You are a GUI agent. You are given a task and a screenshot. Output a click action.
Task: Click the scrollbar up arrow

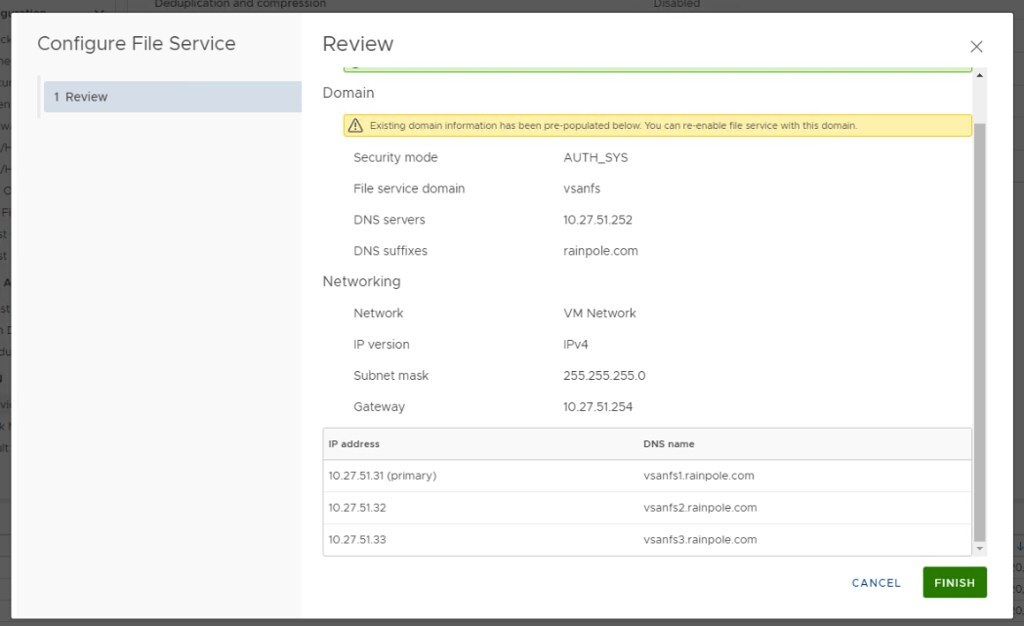click(x=980, y=76)
